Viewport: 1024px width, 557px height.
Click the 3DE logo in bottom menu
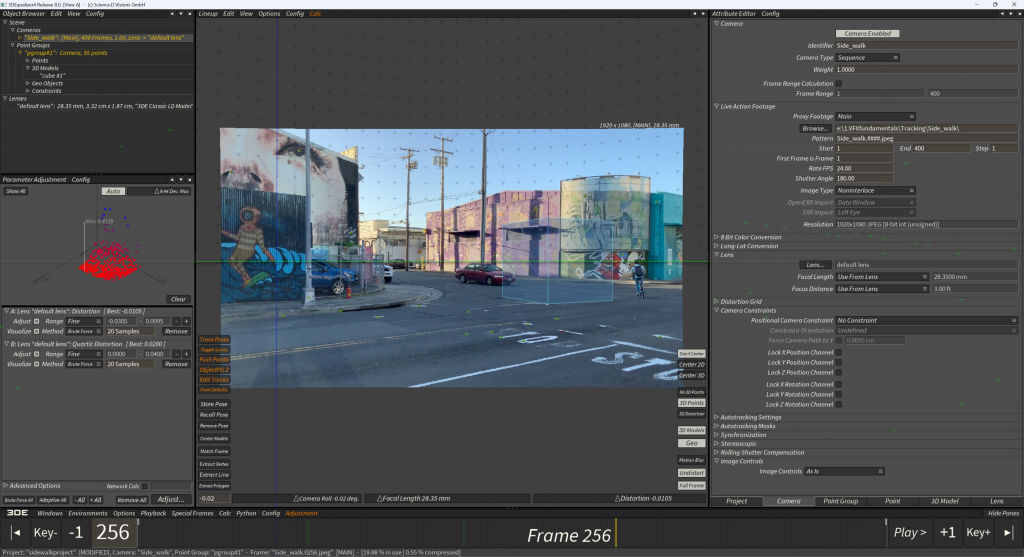click(x=17, y=513)
